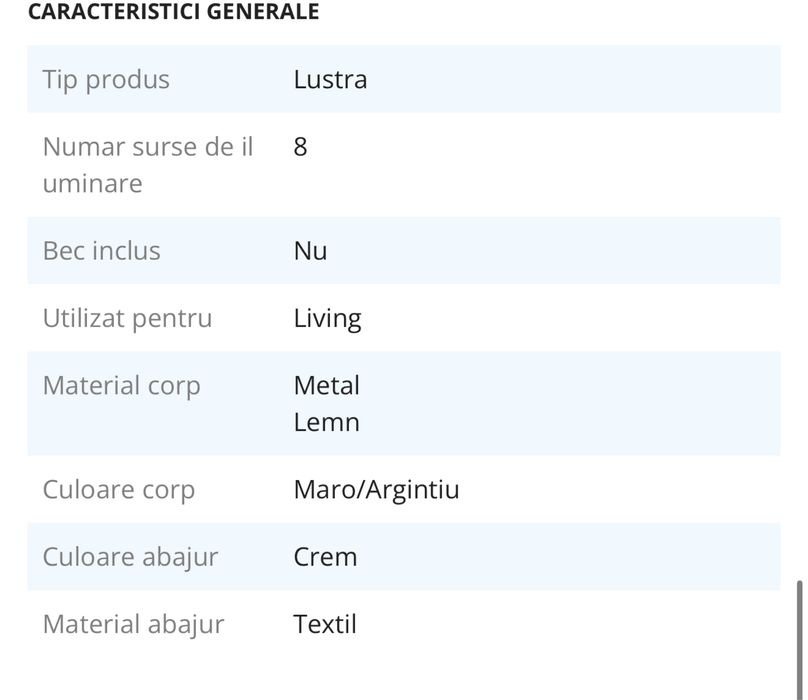The width and height of the screenshot is (808, 700).
Task: Select the Maro/Argintiu color value
Action: pyautogui.click(x=376, y=490)
